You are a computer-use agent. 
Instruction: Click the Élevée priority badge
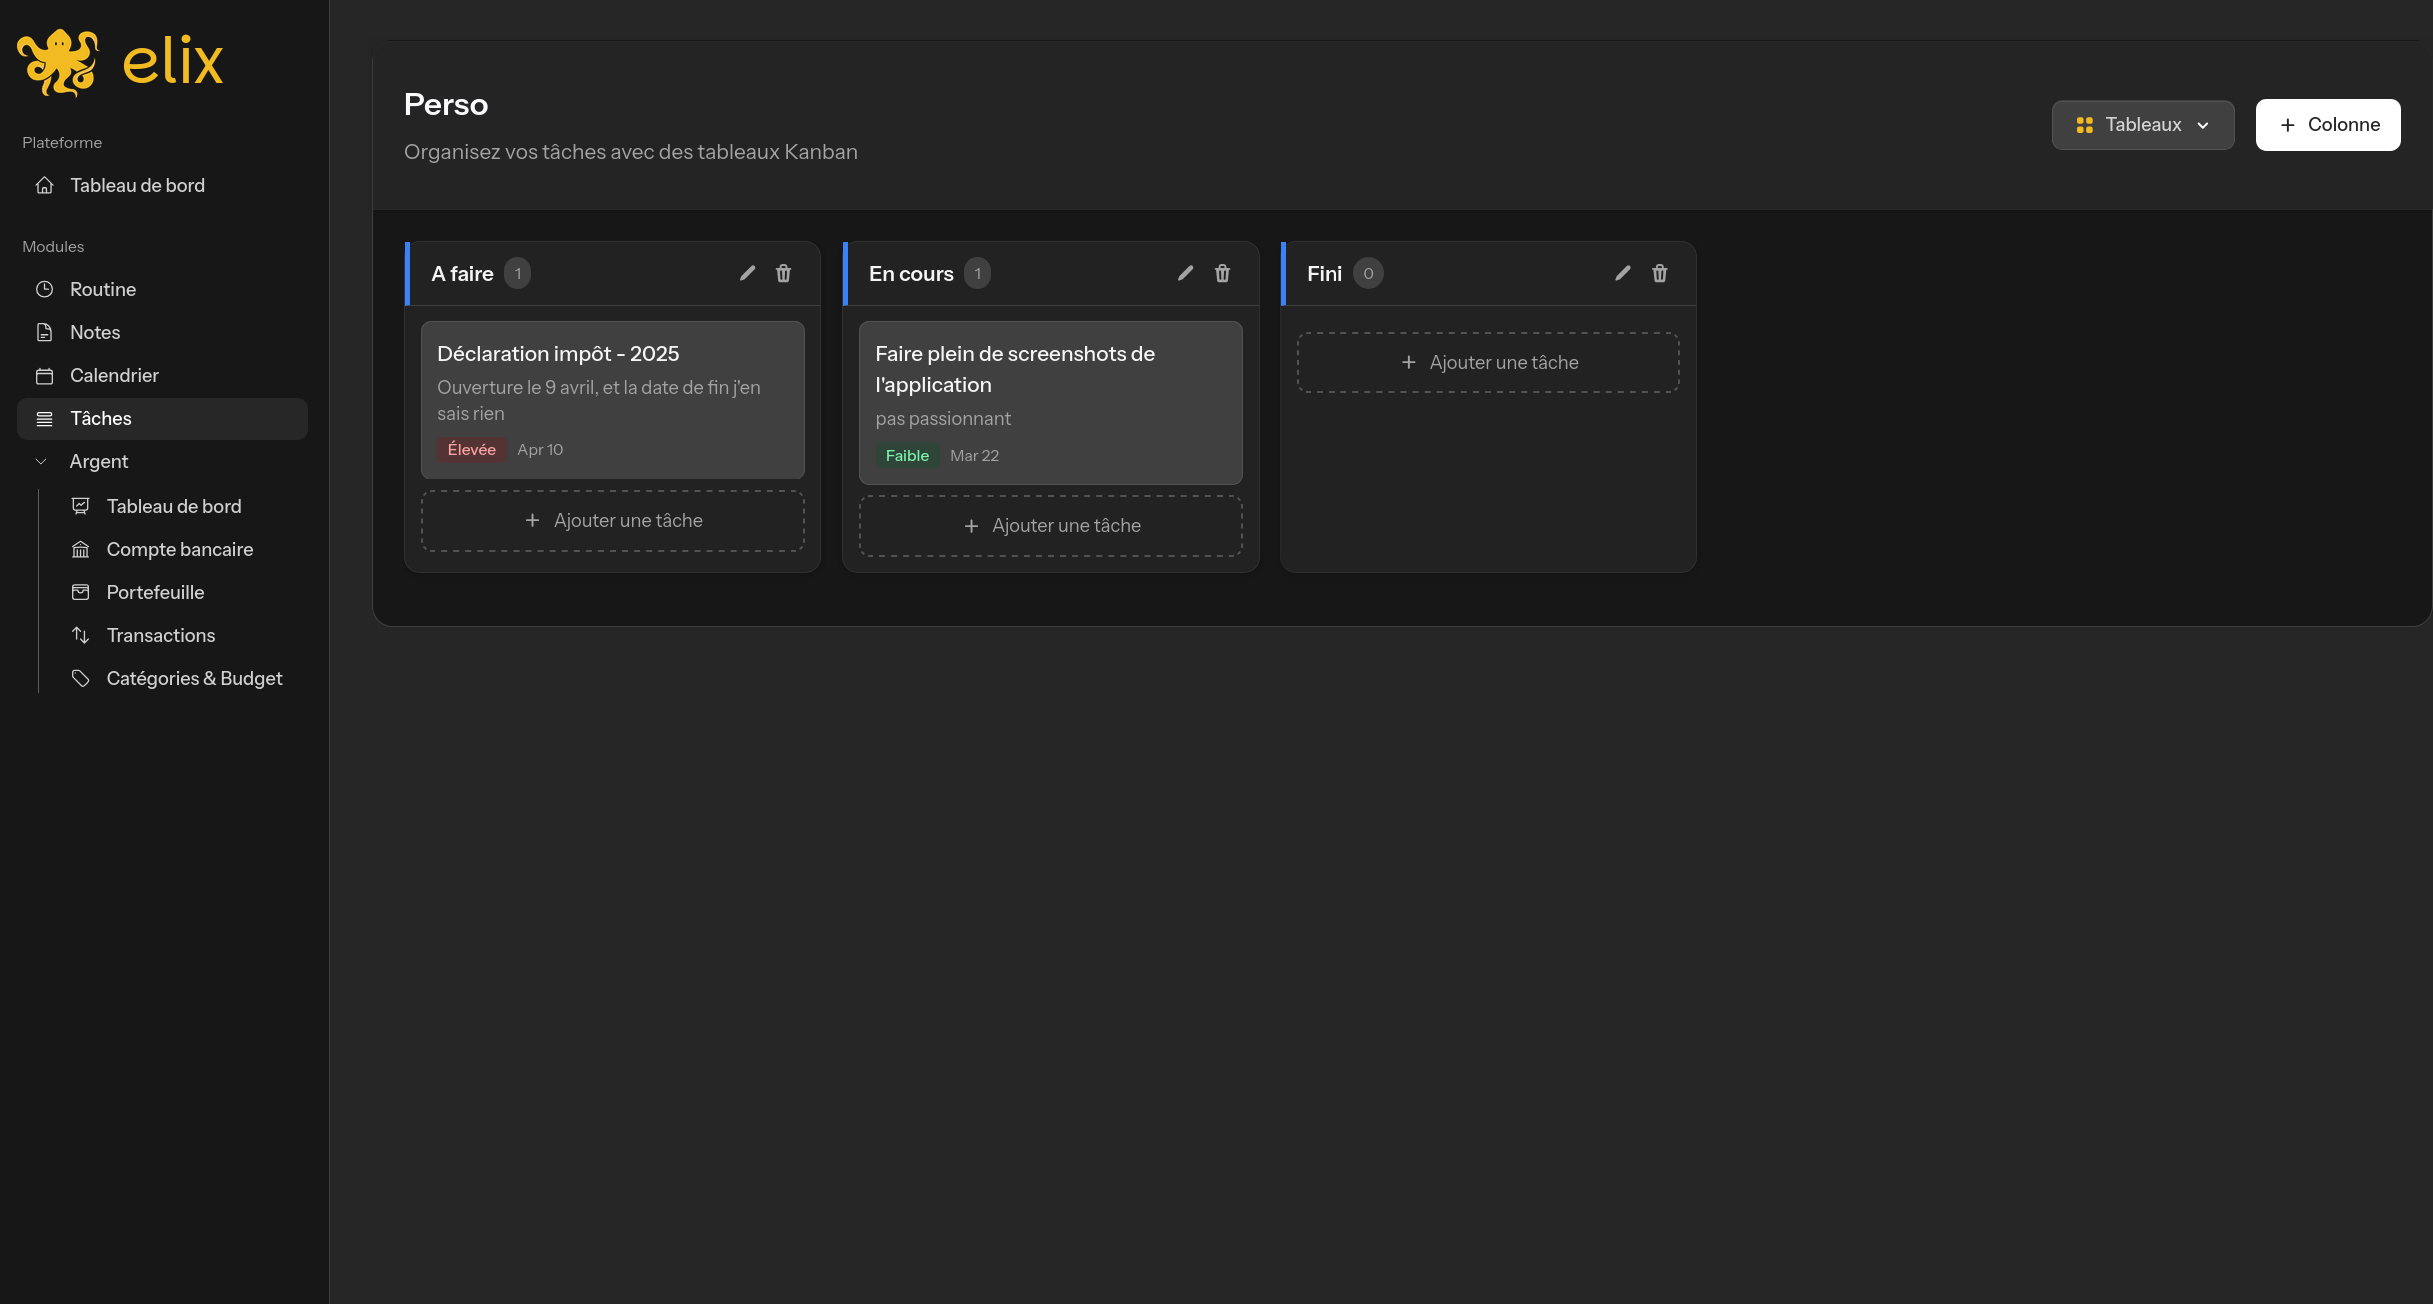click(x=470, y=449)
